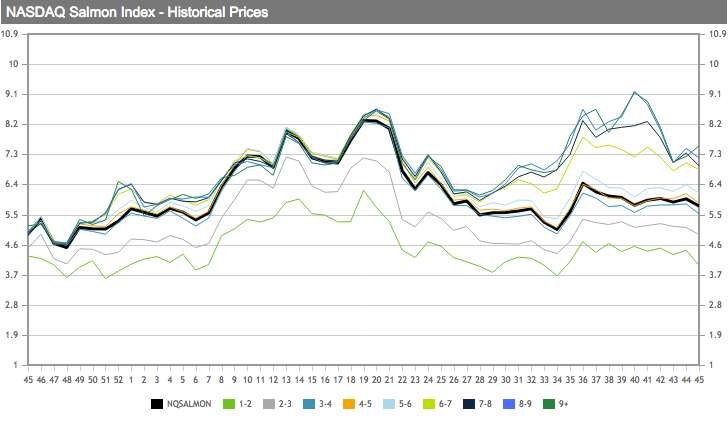
Task: Toggle the NQSALMON series legend label
Action: [x=189, y=404]
